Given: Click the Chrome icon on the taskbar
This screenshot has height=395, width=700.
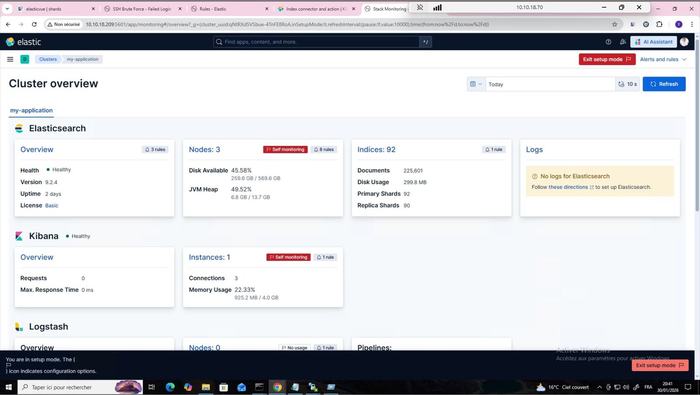Looking at the screenshot, I should pos(277,387).
